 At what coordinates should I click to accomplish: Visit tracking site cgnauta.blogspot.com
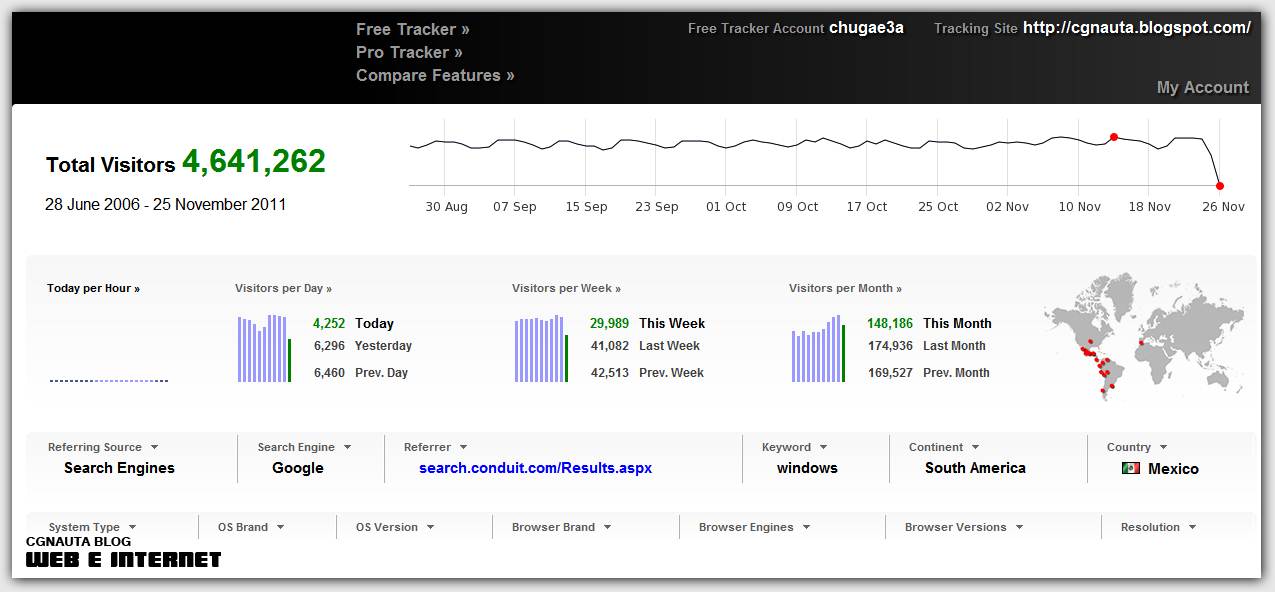pos(1135,28)
